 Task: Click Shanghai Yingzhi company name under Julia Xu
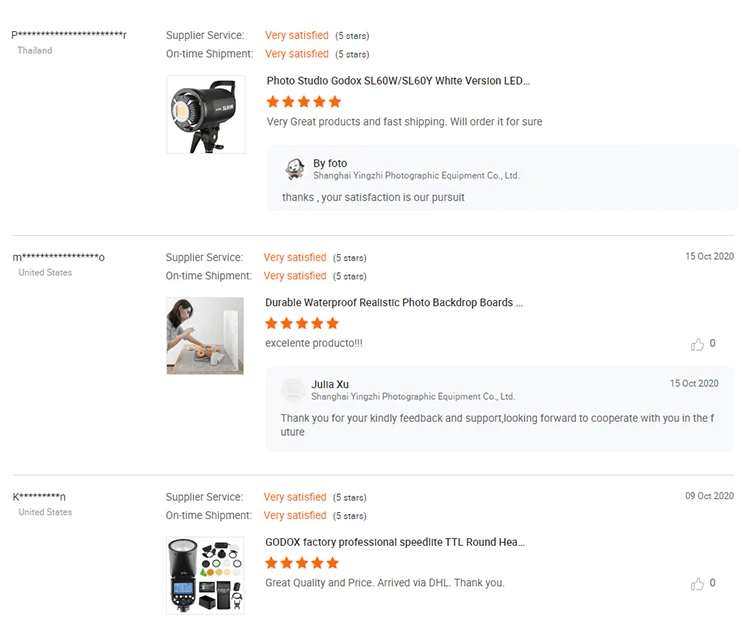(413, 397)
